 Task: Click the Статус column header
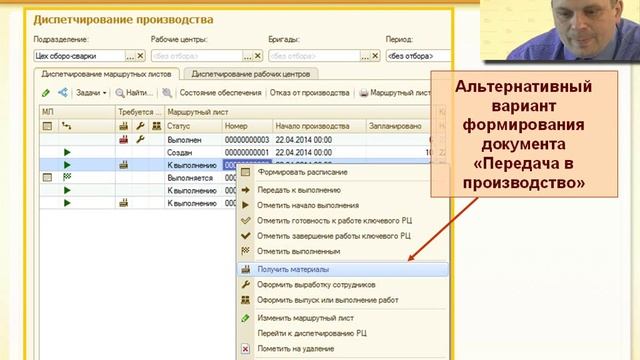193,126
